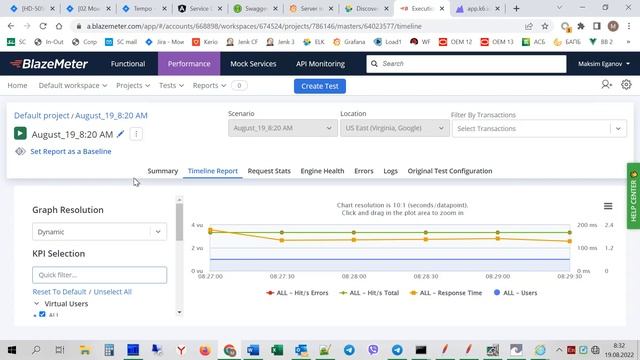Bookmark this page with the star icon

(x=545, y=26)
